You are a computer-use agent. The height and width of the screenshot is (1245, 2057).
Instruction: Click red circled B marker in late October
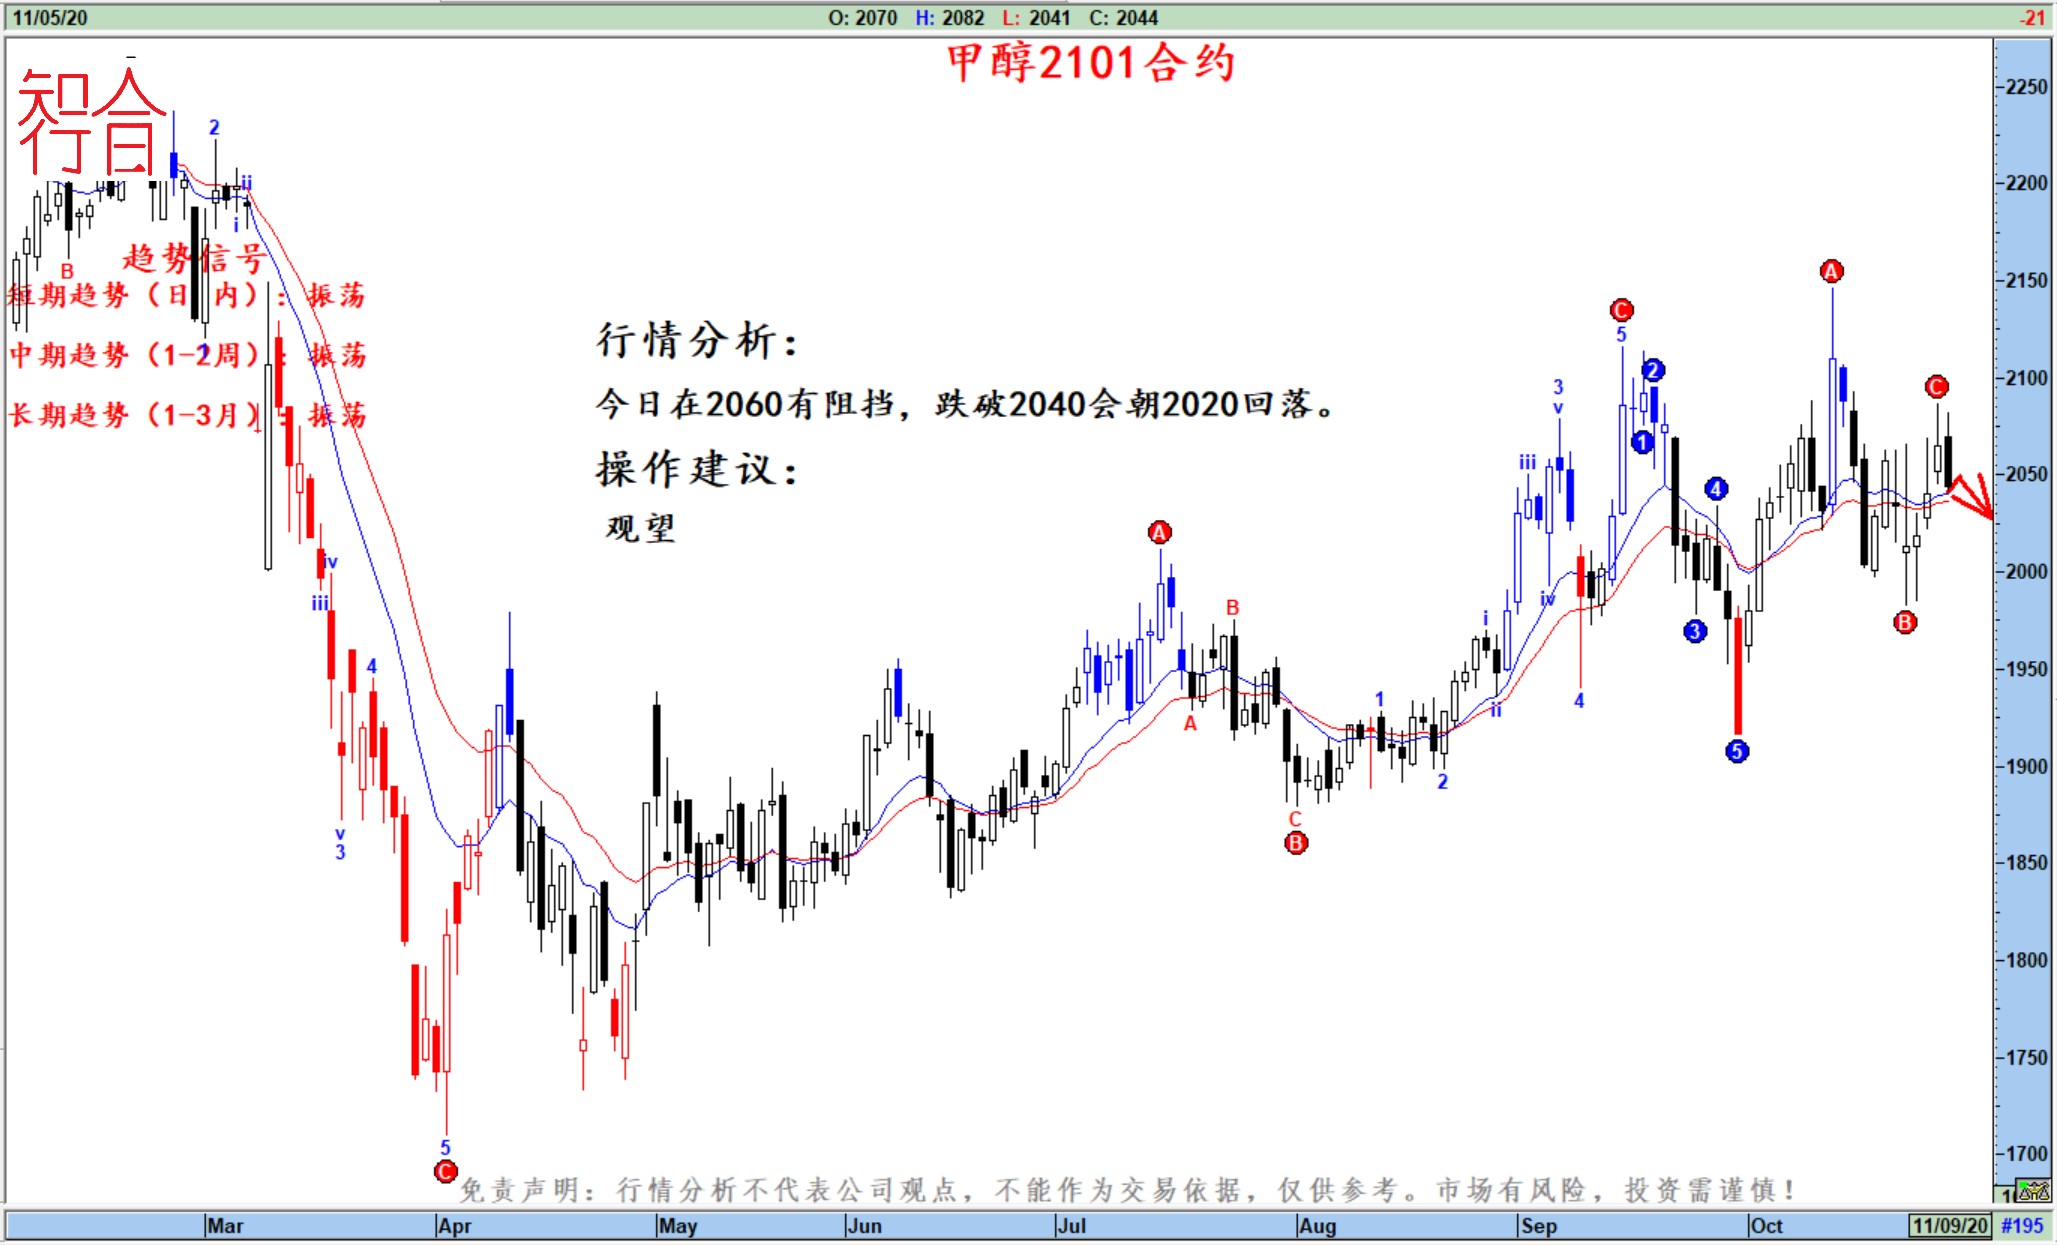coord(1905,622)
